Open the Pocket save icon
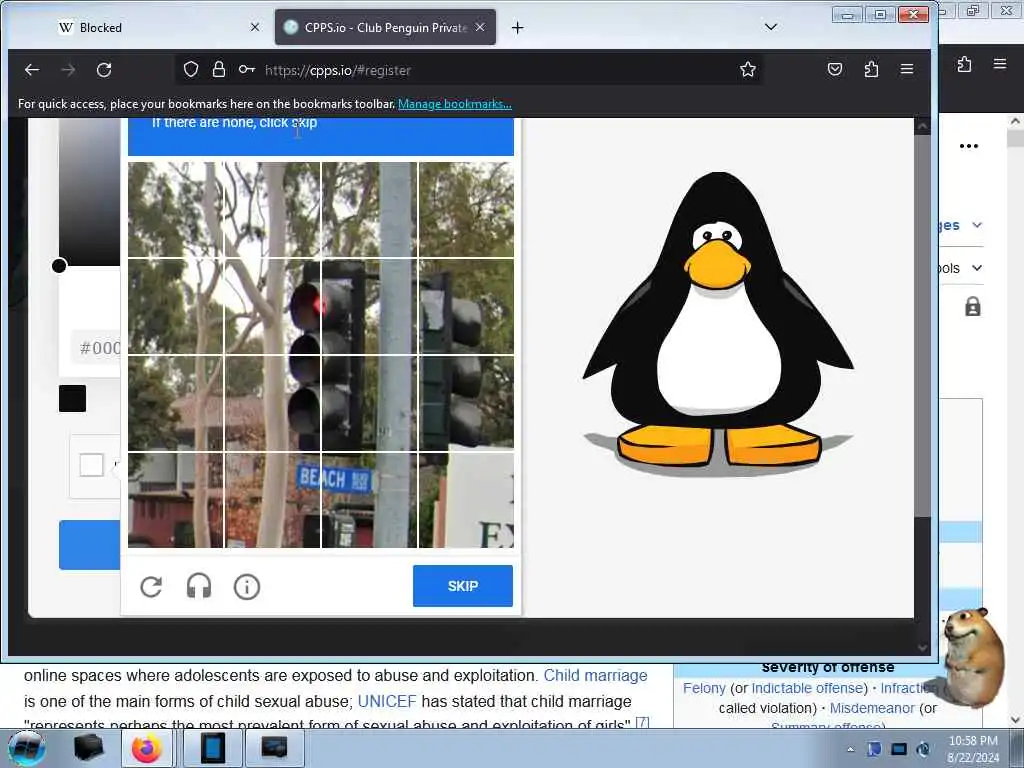 click(x=835, y=69)
